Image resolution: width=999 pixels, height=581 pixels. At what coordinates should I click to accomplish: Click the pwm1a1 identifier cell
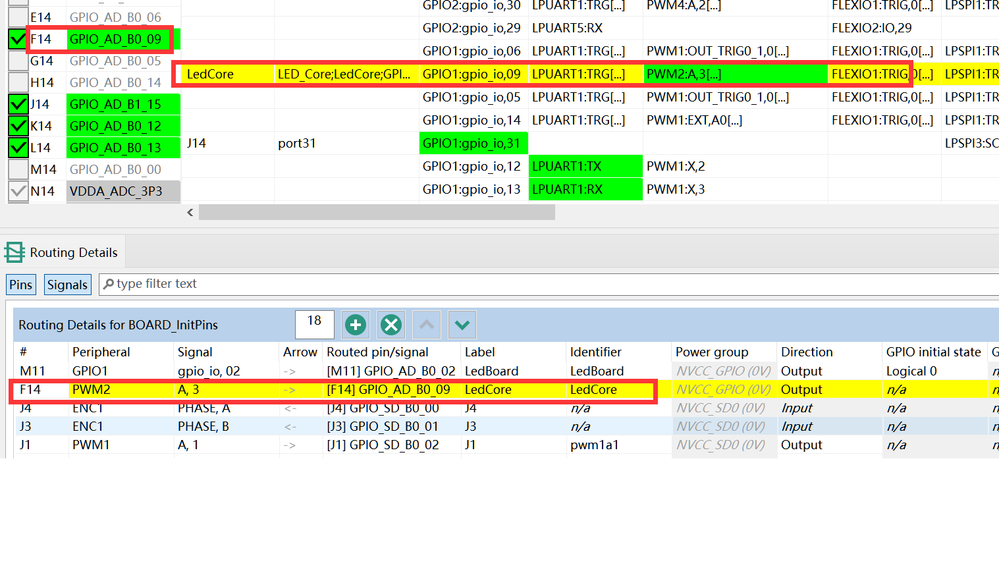(x=594, y=445)
